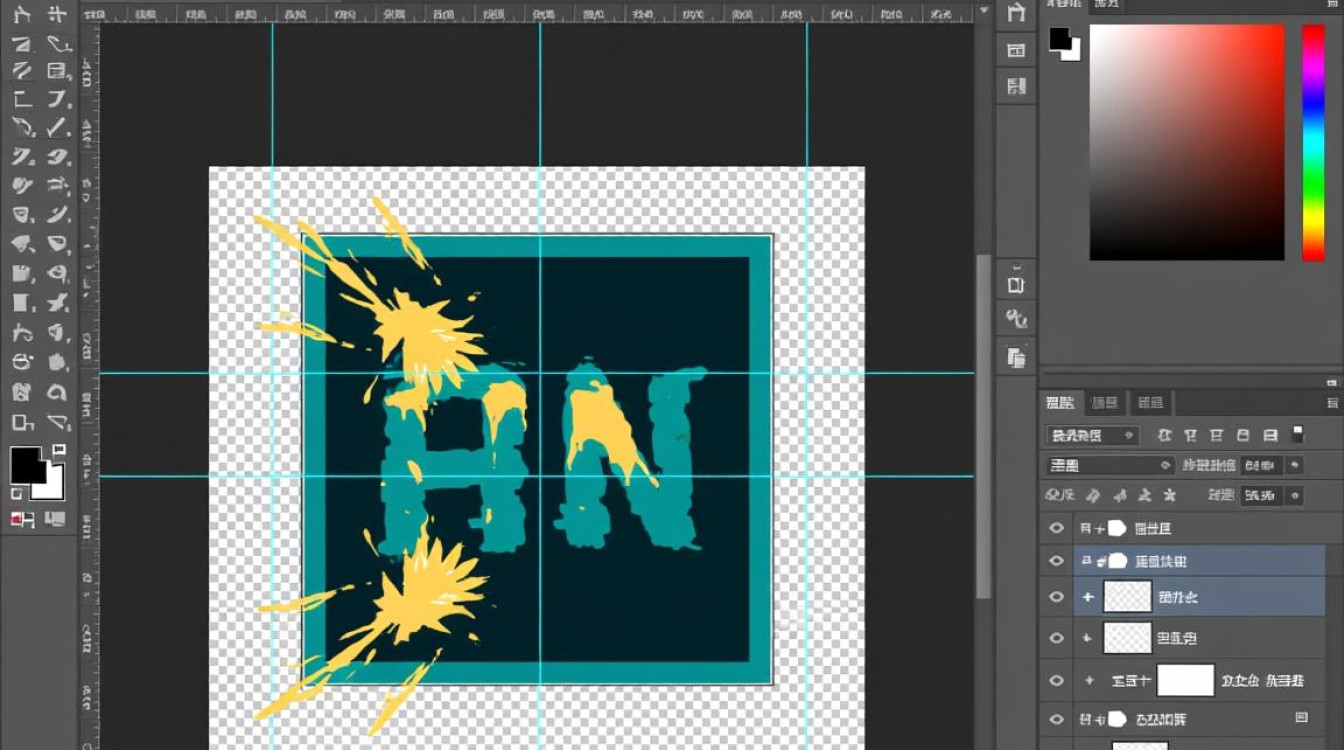
Task: Toggle eye icon of the white-thumbnail layer
Action: pos(1056,680)
